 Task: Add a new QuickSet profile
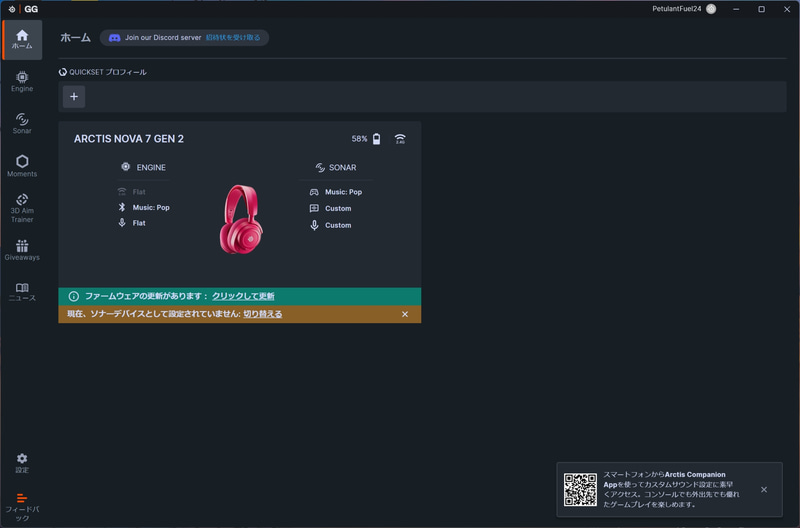74,96
